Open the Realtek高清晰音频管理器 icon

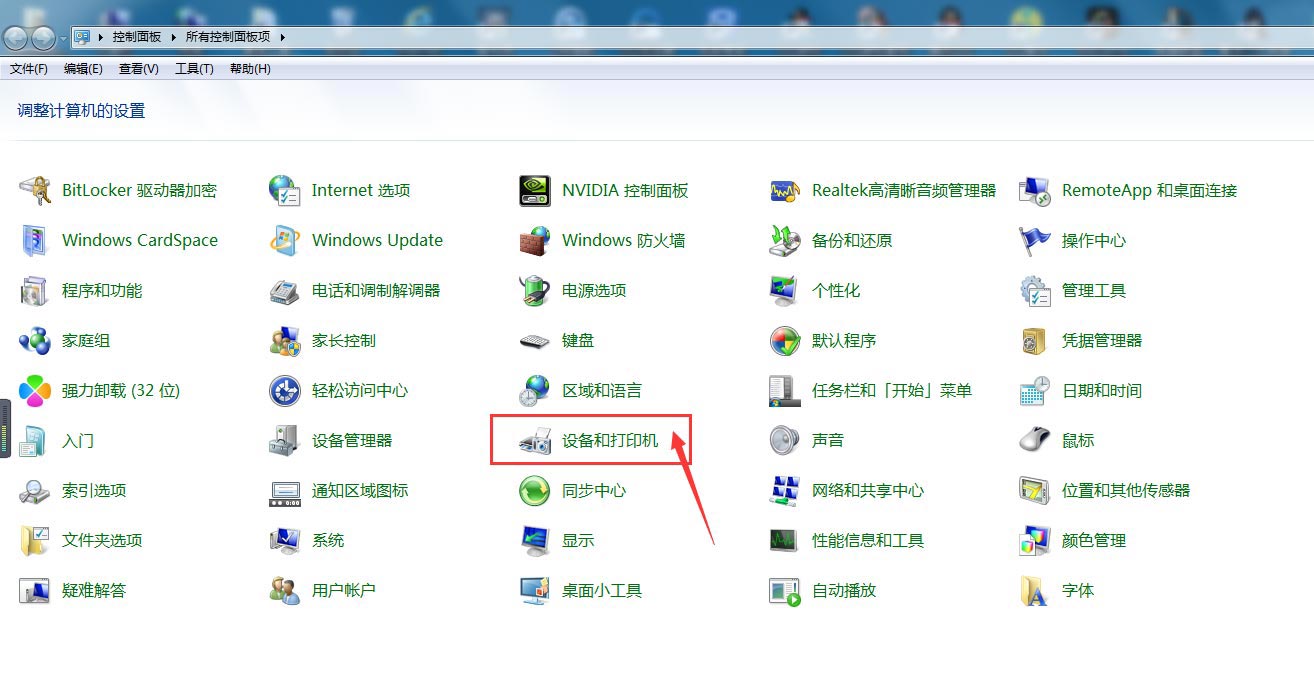(785, 190)
